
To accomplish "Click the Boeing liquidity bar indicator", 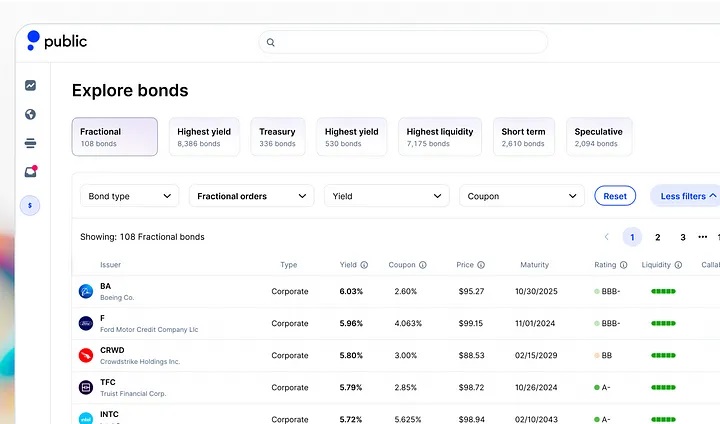I will (x=663, y=291).
